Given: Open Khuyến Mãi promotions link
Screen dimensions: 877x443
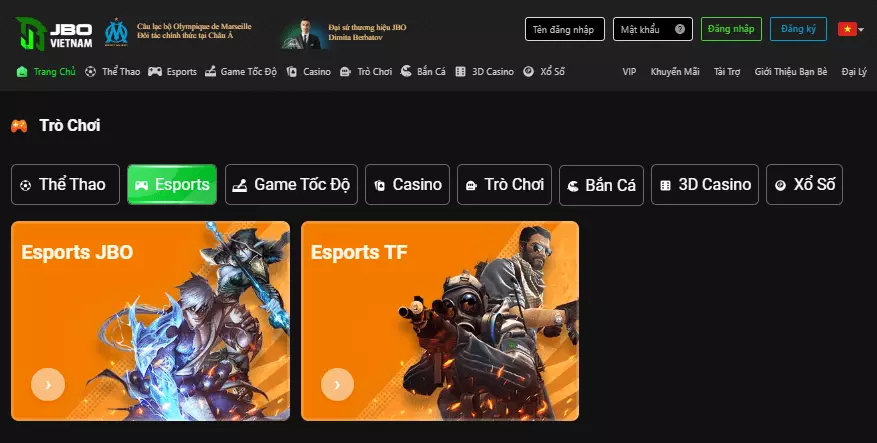Looking at the screenshot, I should pos(675,72).
